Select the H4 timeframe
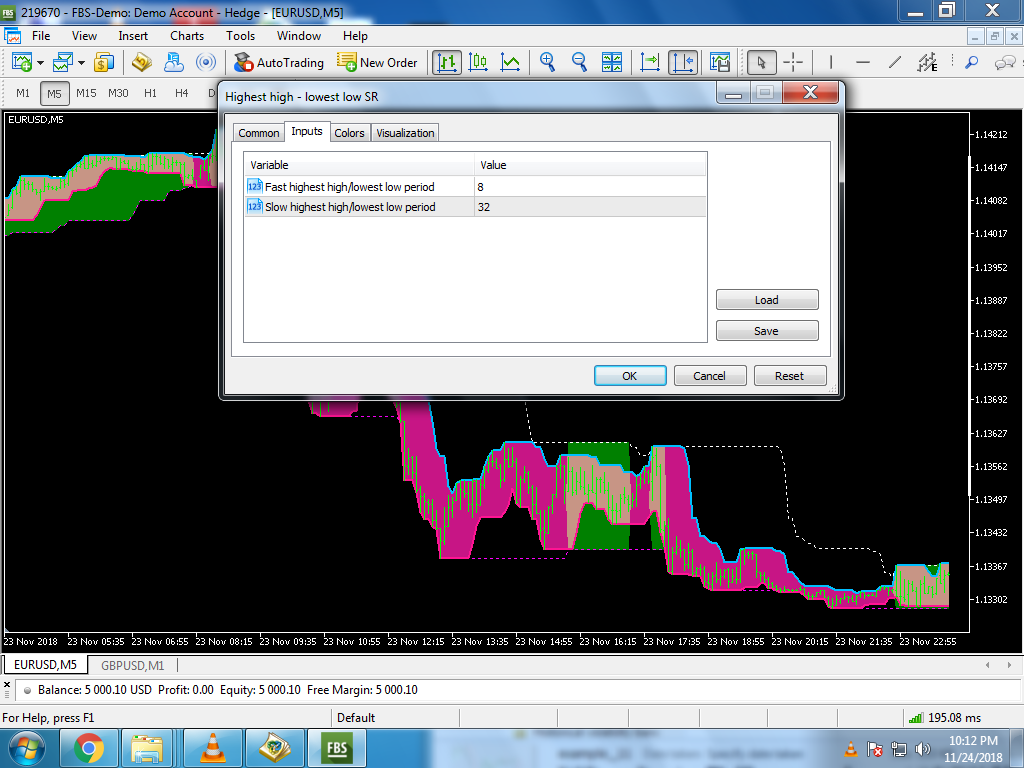Image resolution: width=1024 pixels, height=768 pixels. (182, 93)
